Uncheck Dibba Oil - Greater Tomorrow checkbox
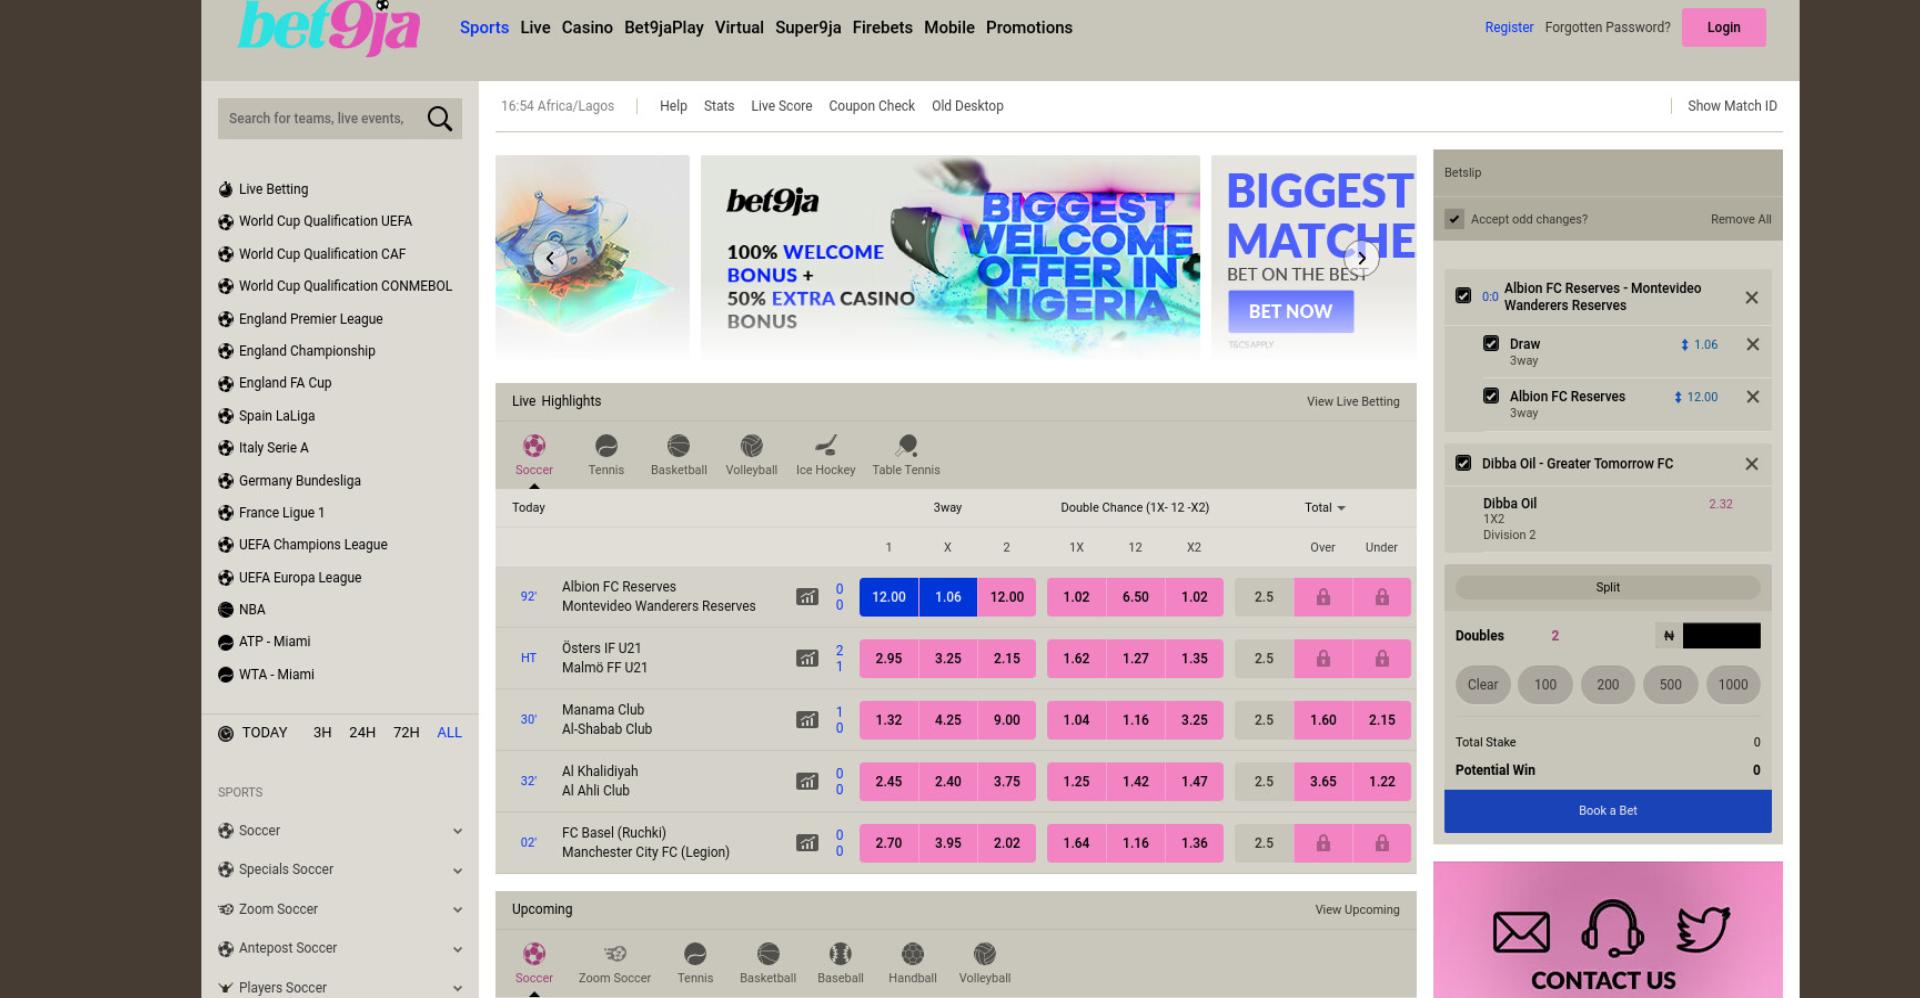Image resolution: width=1920 pixels, height=998 pixels. pos(1463,463)
